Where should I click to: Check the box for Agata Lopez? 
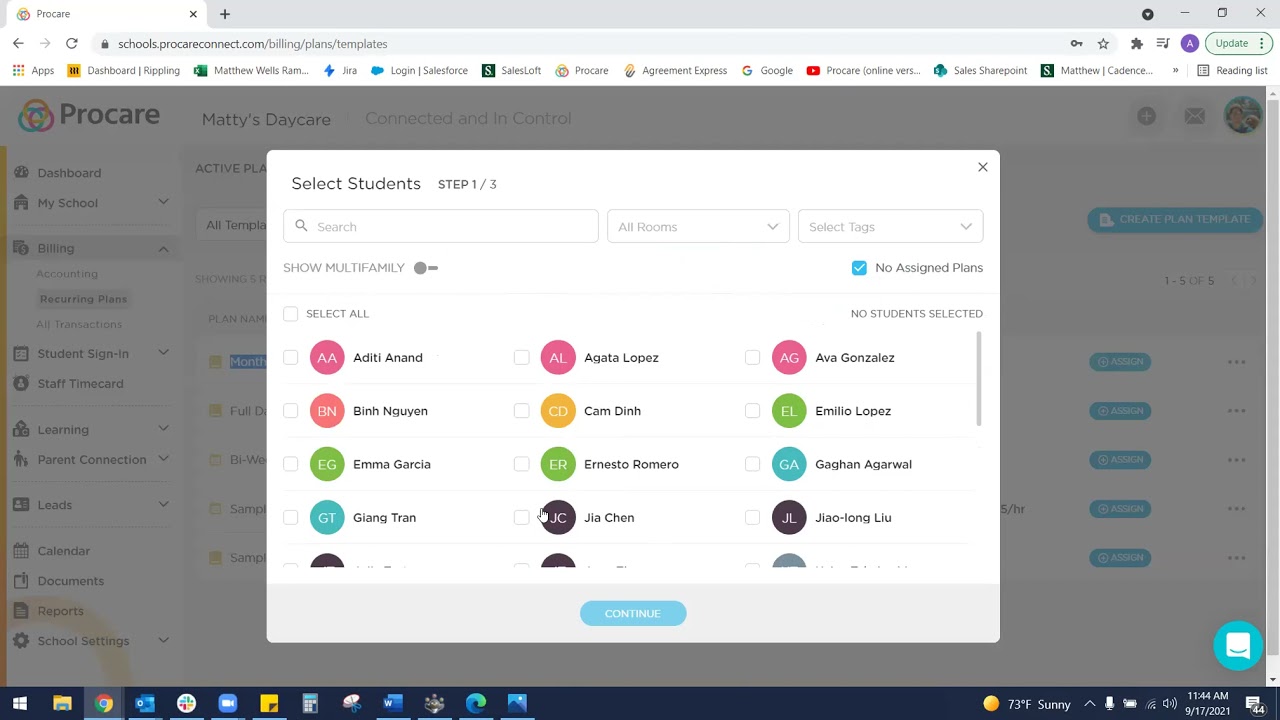pos(521,357)
